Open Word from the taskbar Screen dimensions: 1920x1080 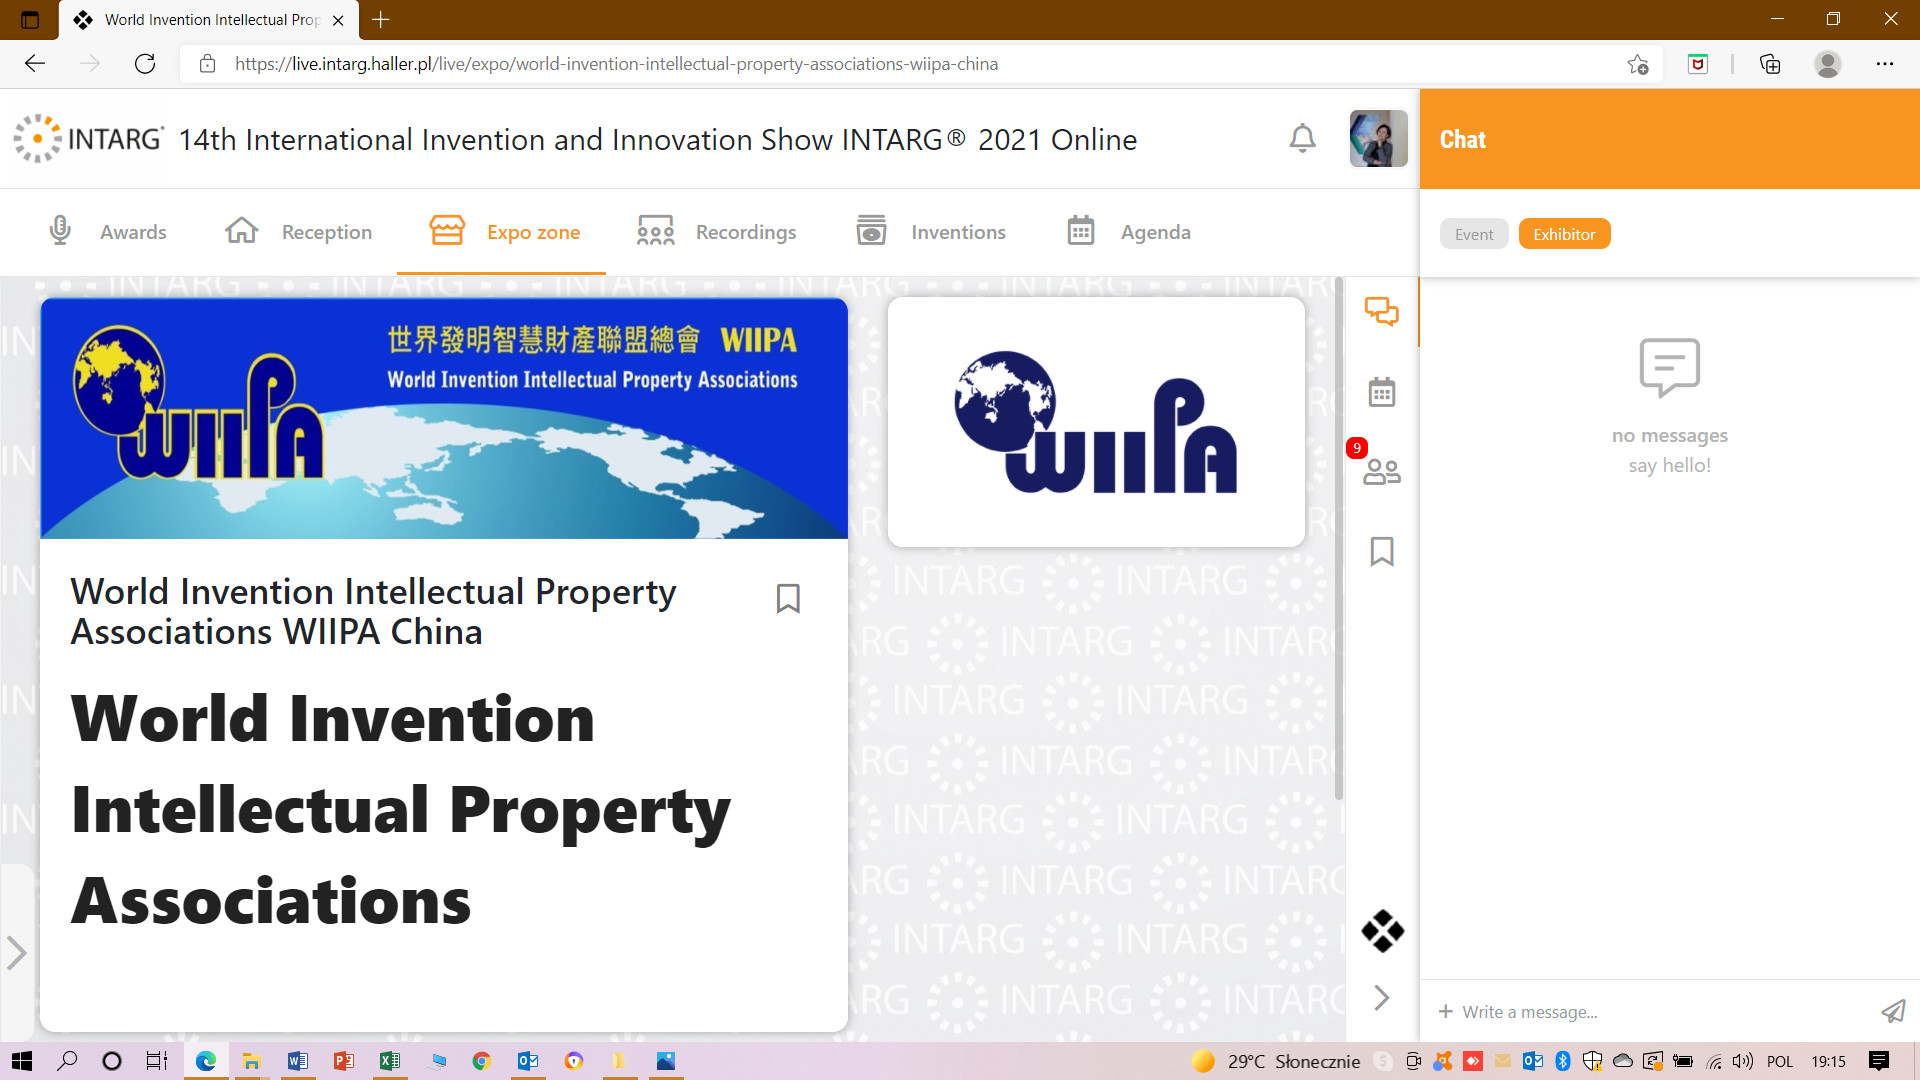297,1061
